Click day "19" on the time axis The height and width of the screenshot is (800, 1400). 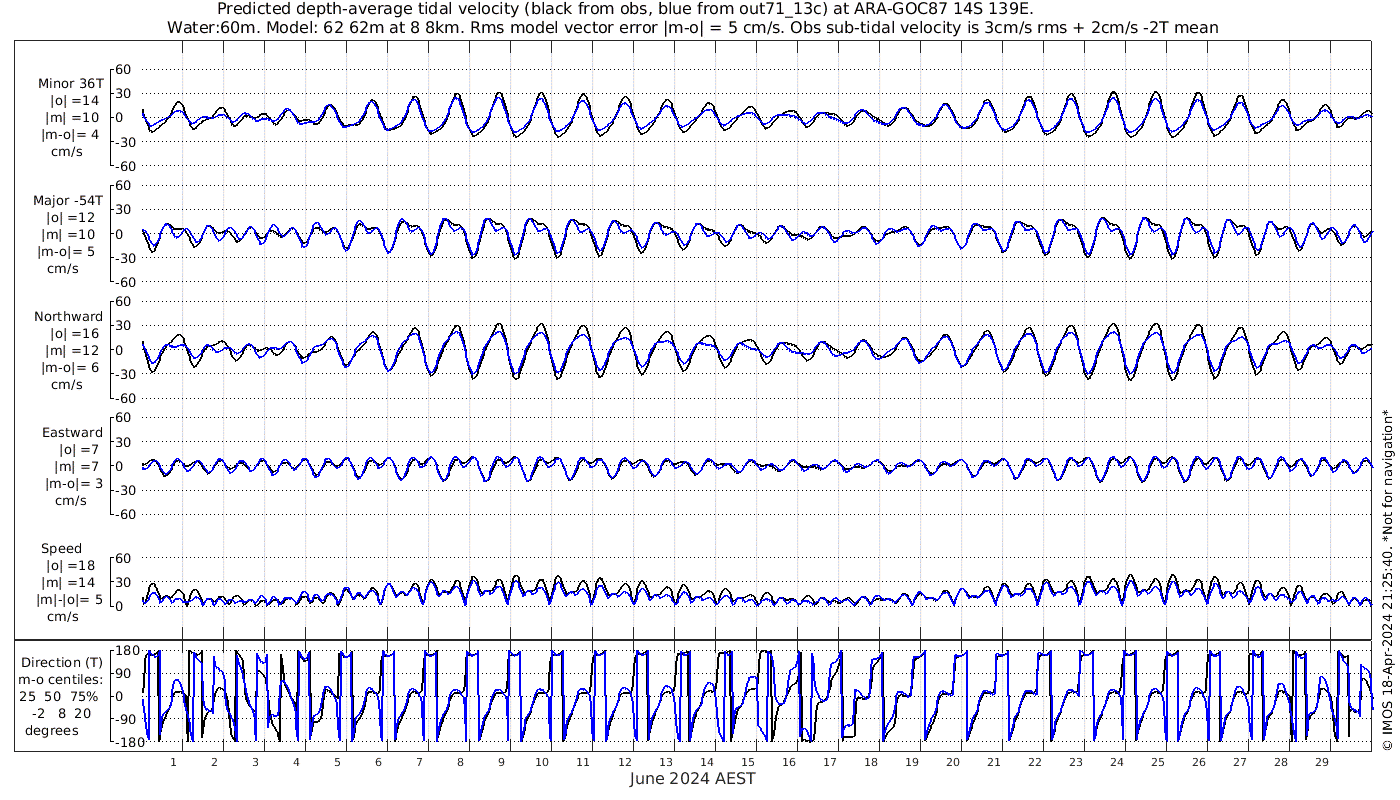click(911, 762)
